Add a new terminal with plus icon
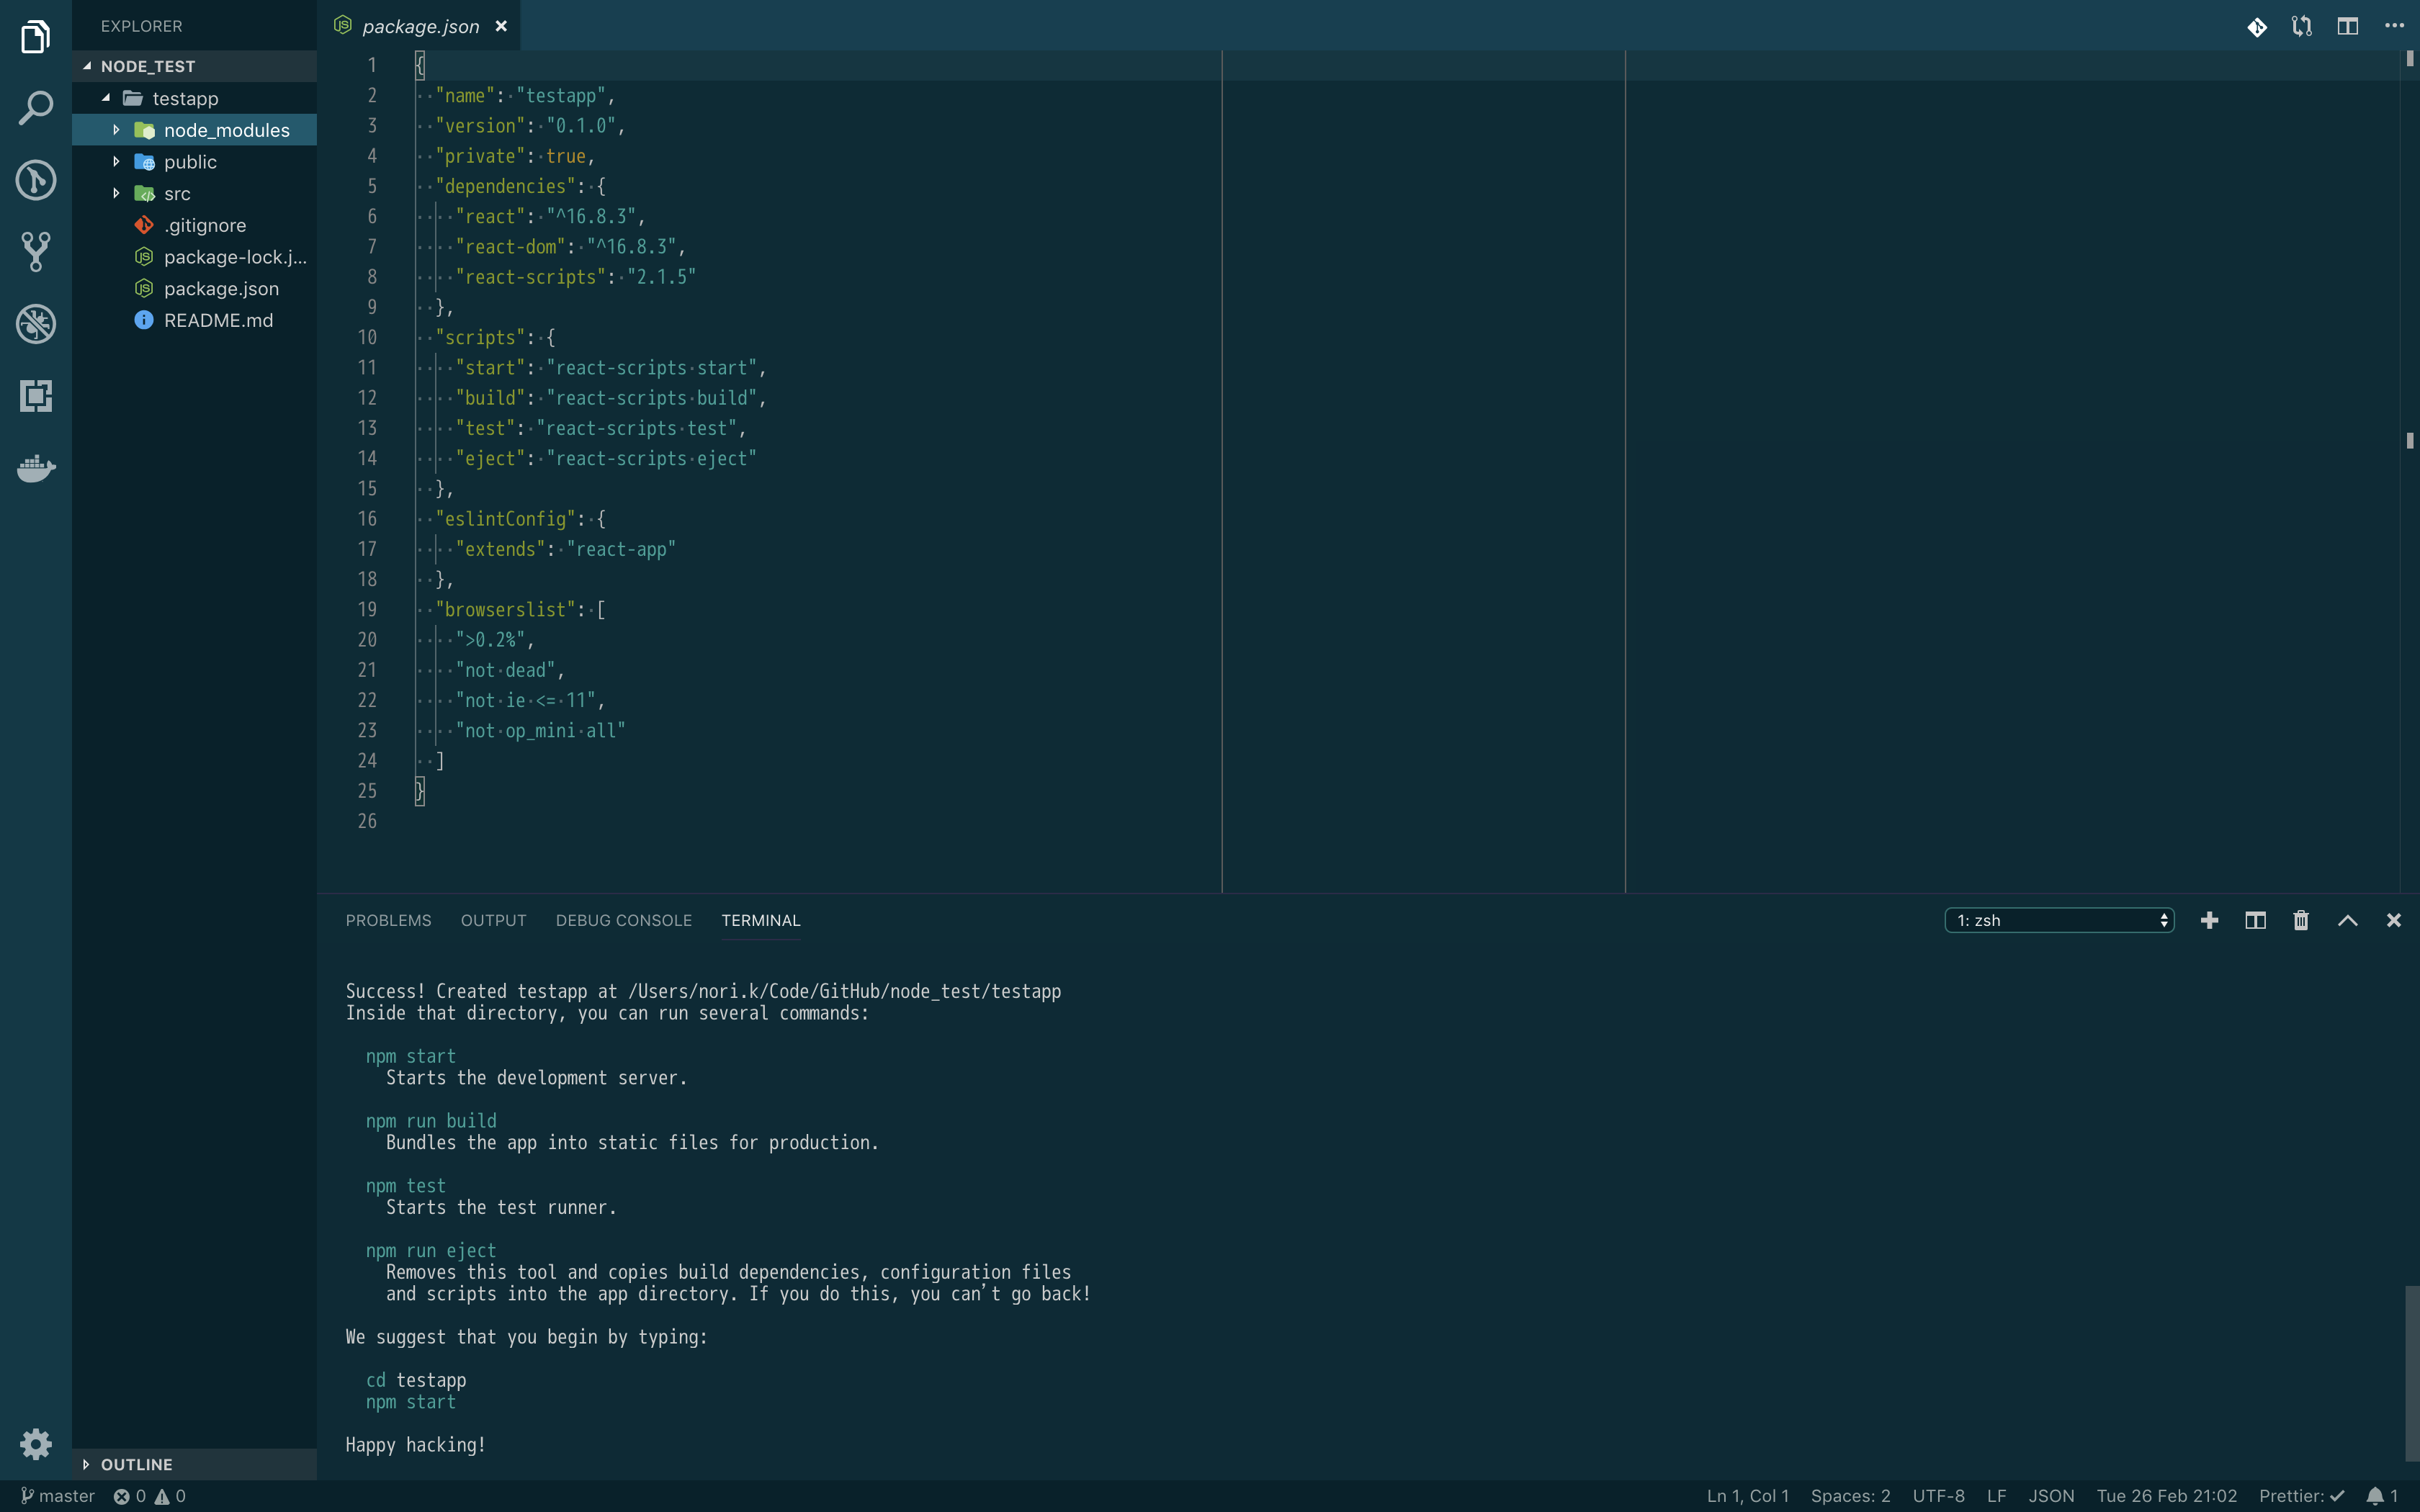2420x1512 pixels. click(2209, 920)
